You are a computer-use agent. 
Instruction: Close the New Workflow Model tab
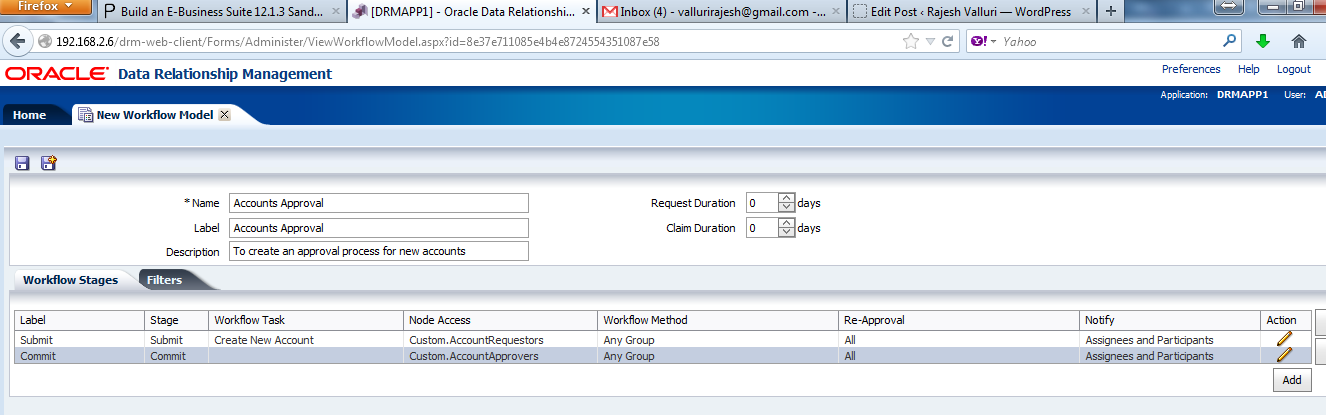(x=224, y=115)
